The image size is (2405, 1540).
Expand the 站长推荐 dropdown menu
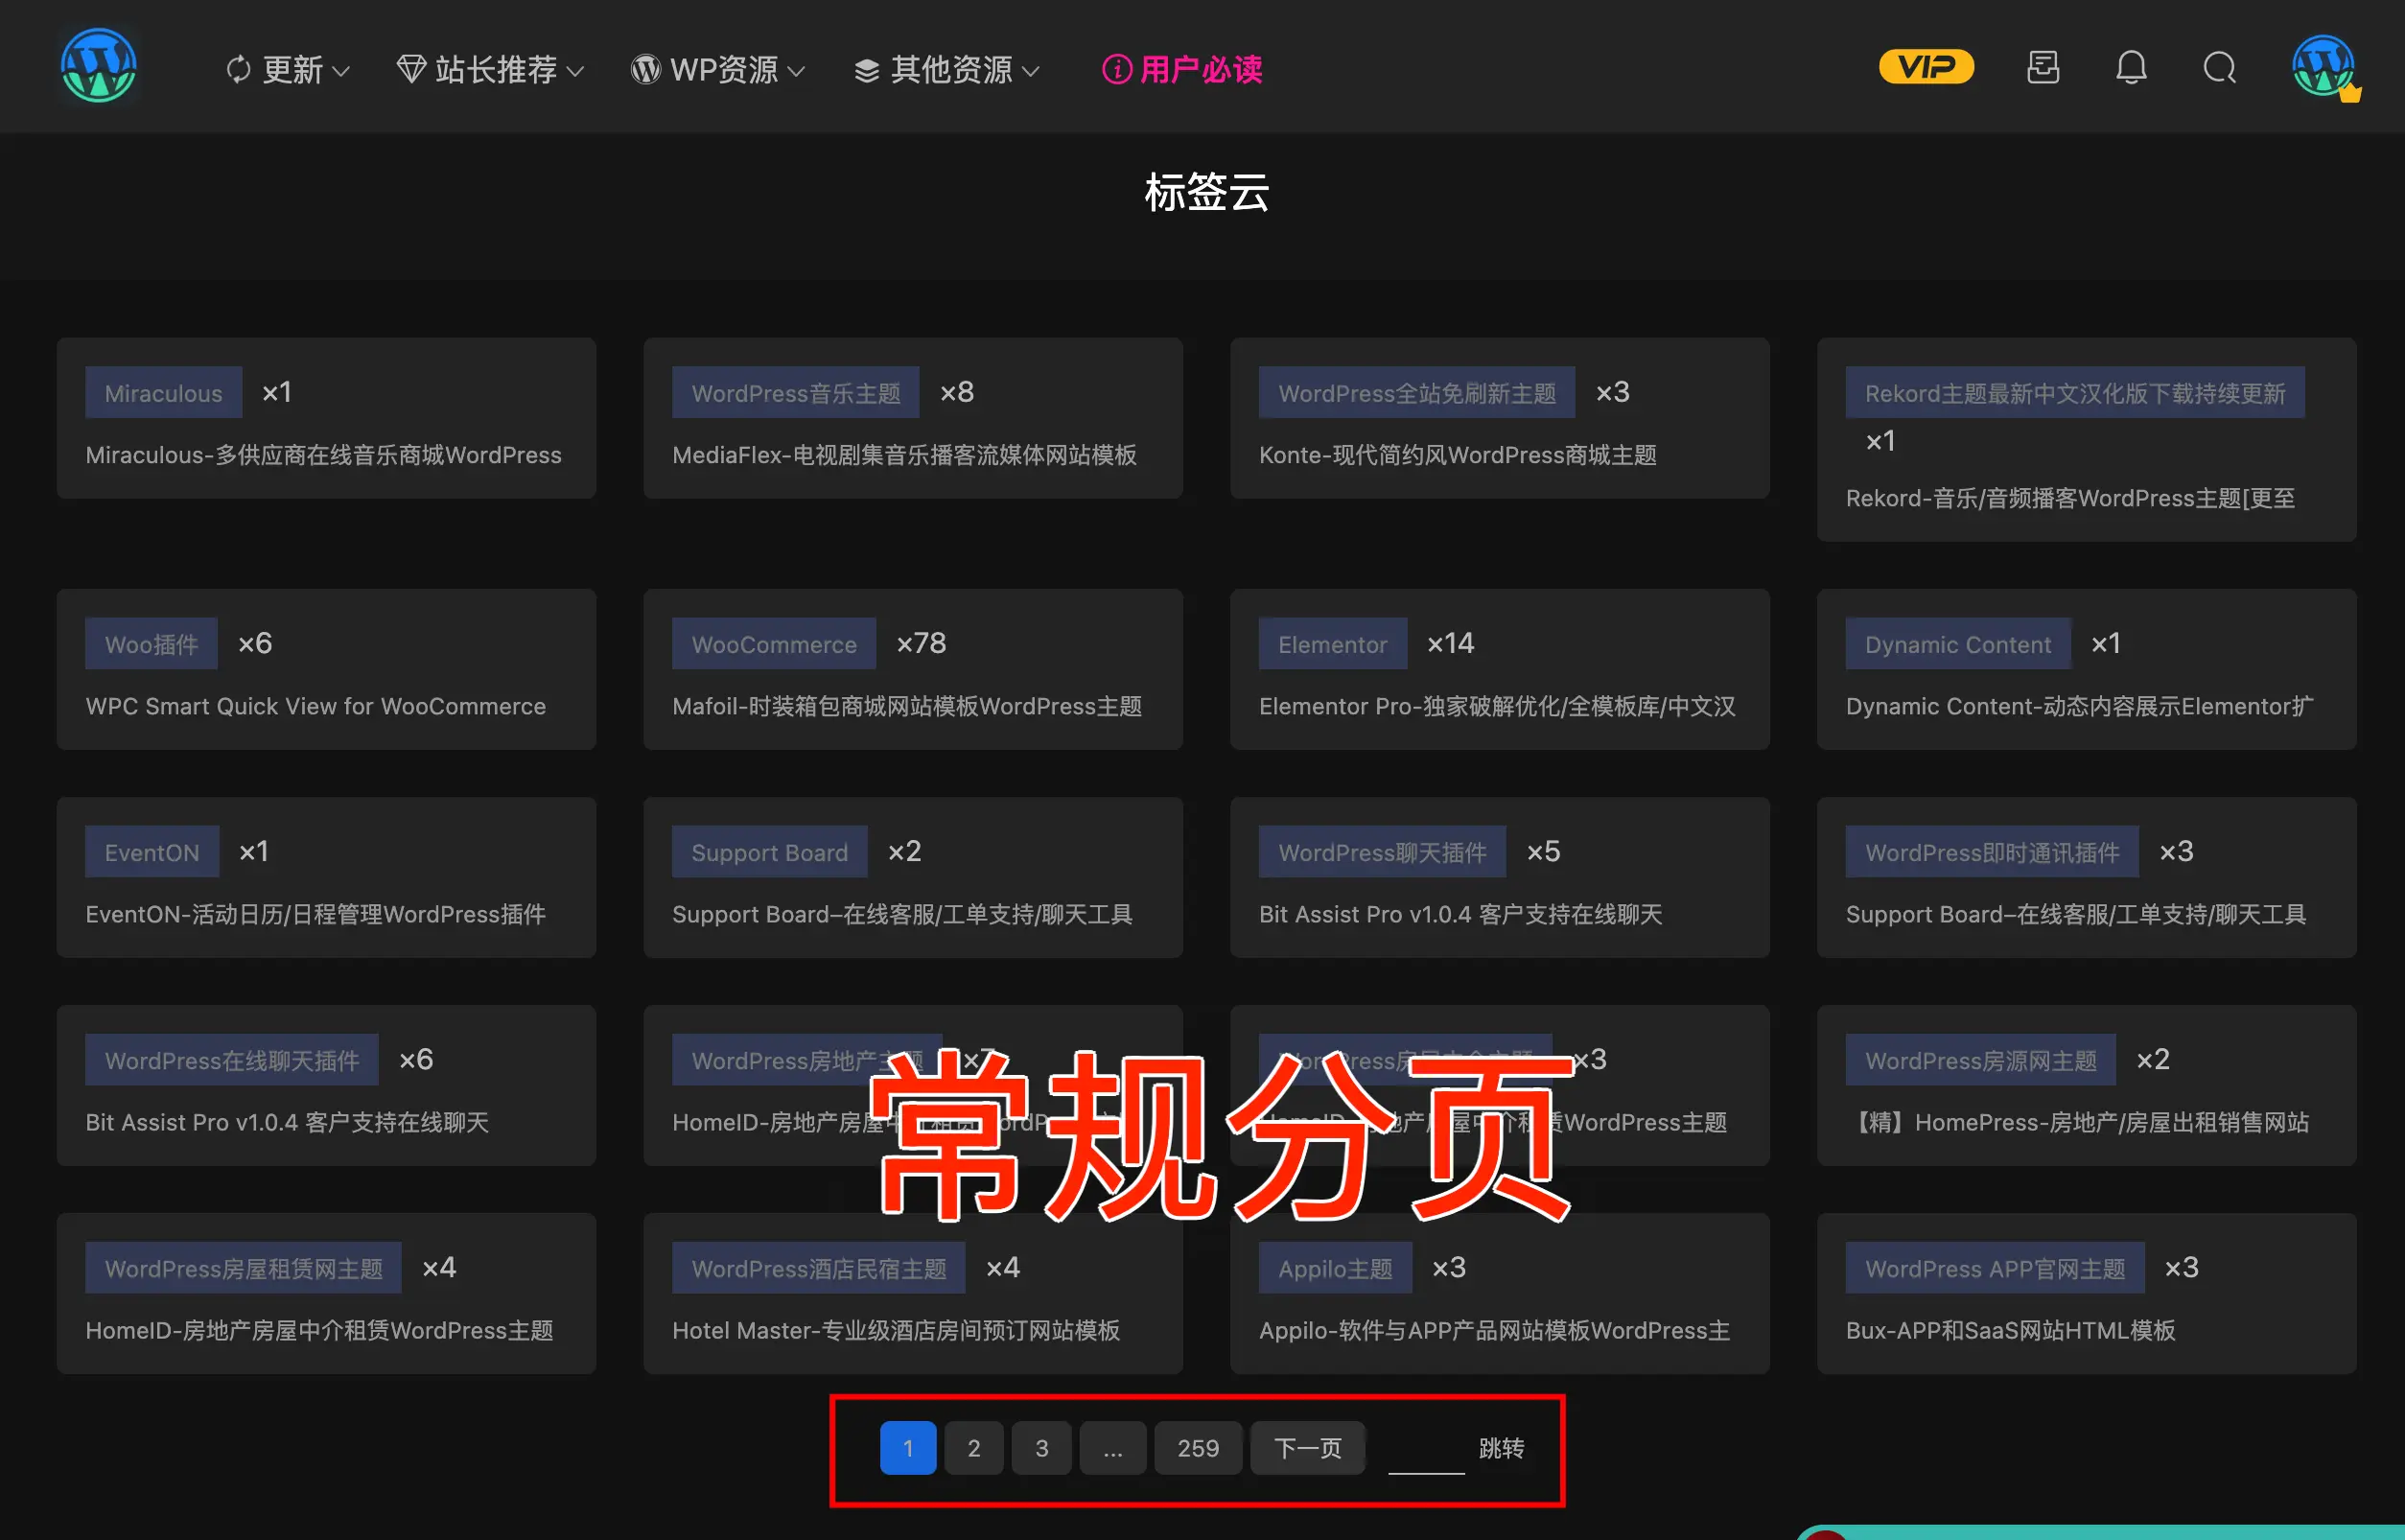(490, 69)
